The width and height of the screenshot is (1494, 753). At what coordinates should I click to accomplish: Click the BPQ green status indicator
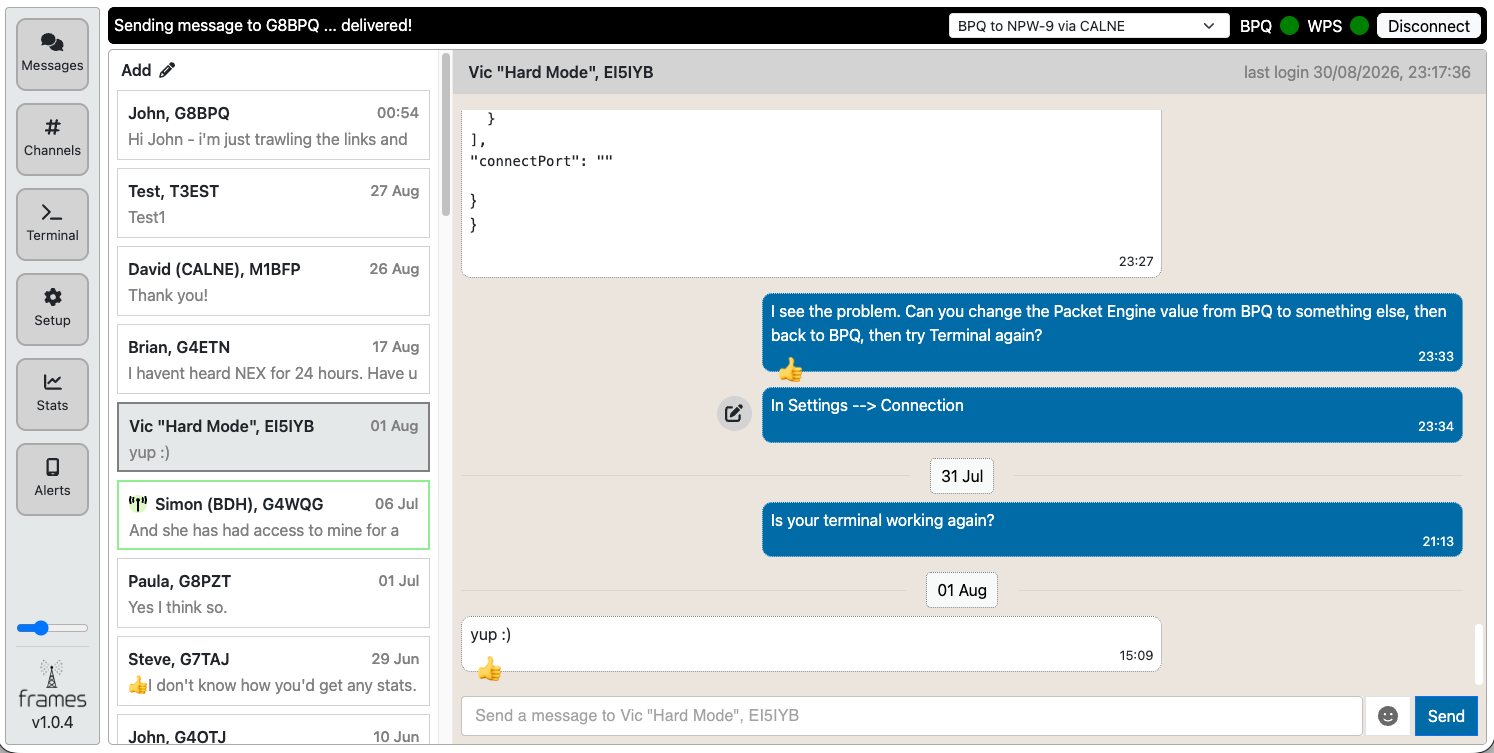1290,26
